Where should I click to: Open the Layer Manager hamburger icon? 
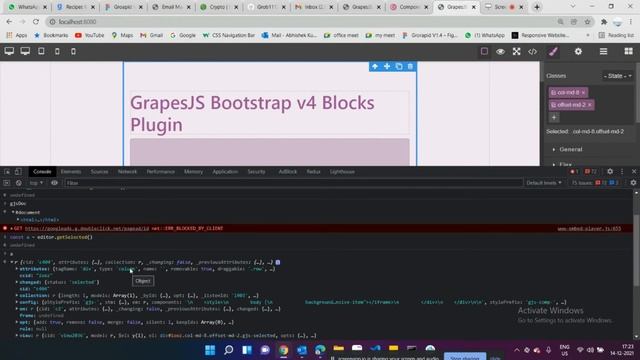603,51
